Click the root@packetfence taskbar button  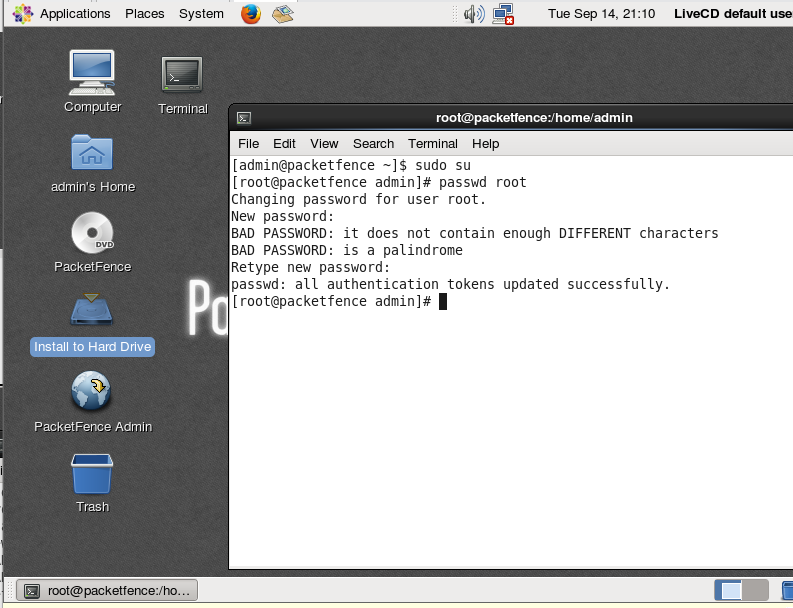click(107, 590)
